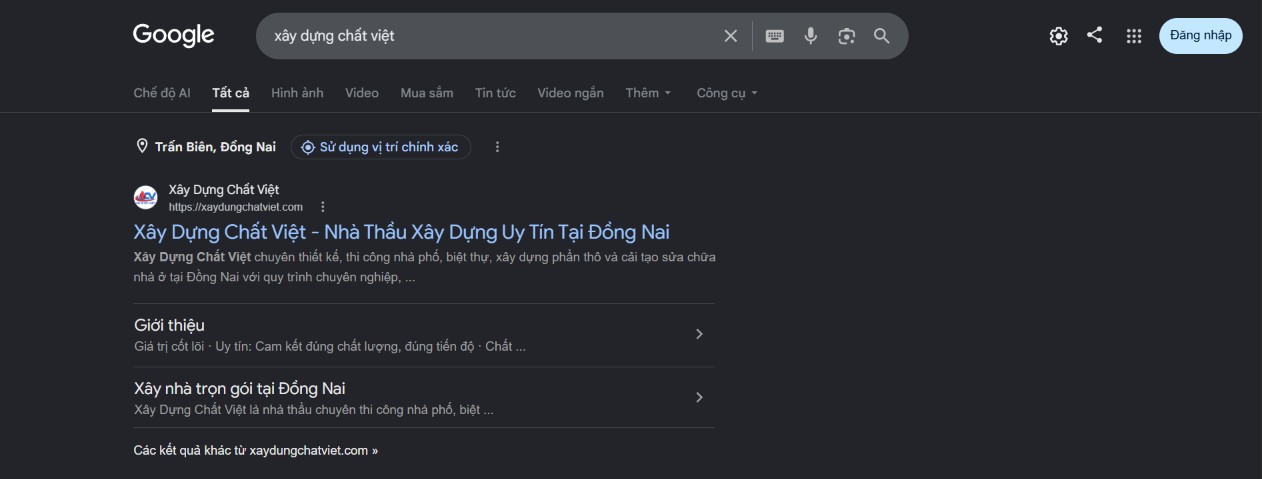Click Các kết quả khác từ xaydungchatviet.com
This screenshot has height=479, width=1262.
pos(256,451)
